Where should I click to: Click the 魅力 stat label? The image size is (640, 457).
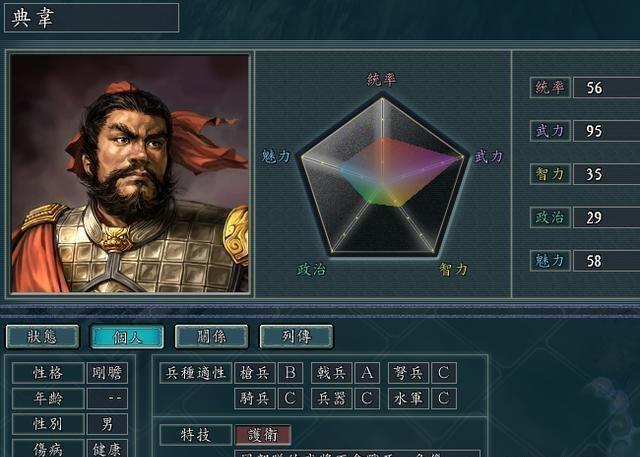(x=550, y=261)
